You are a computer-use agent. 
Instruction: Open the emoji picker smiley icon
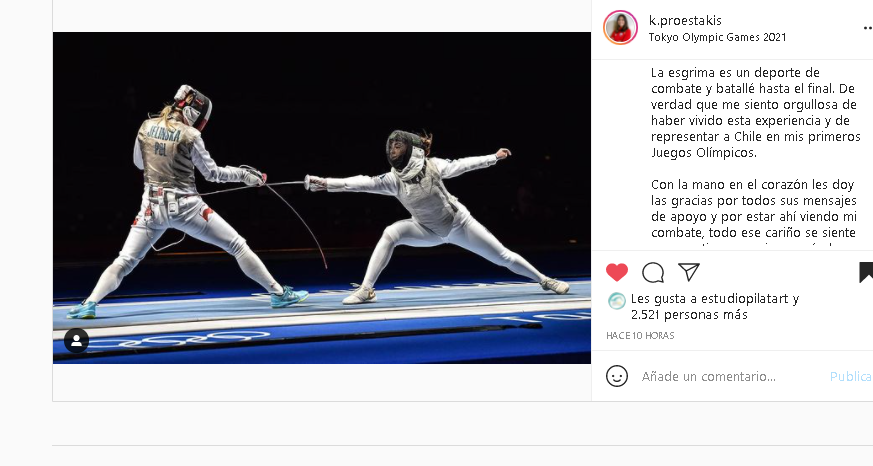pyautogui.click(x=617, y=376)
